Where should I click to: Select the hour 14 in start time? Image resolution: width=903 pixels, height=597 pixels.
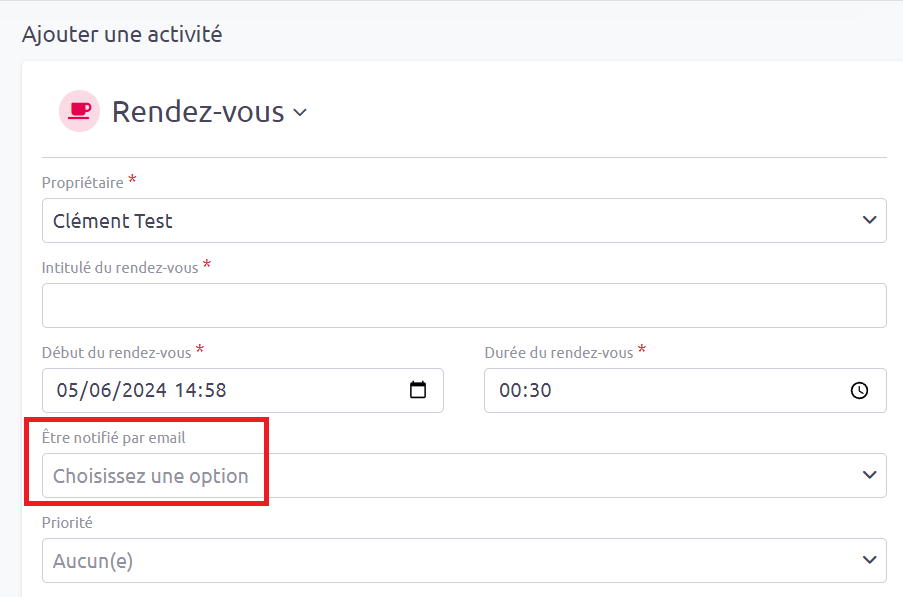coord(185,390)
